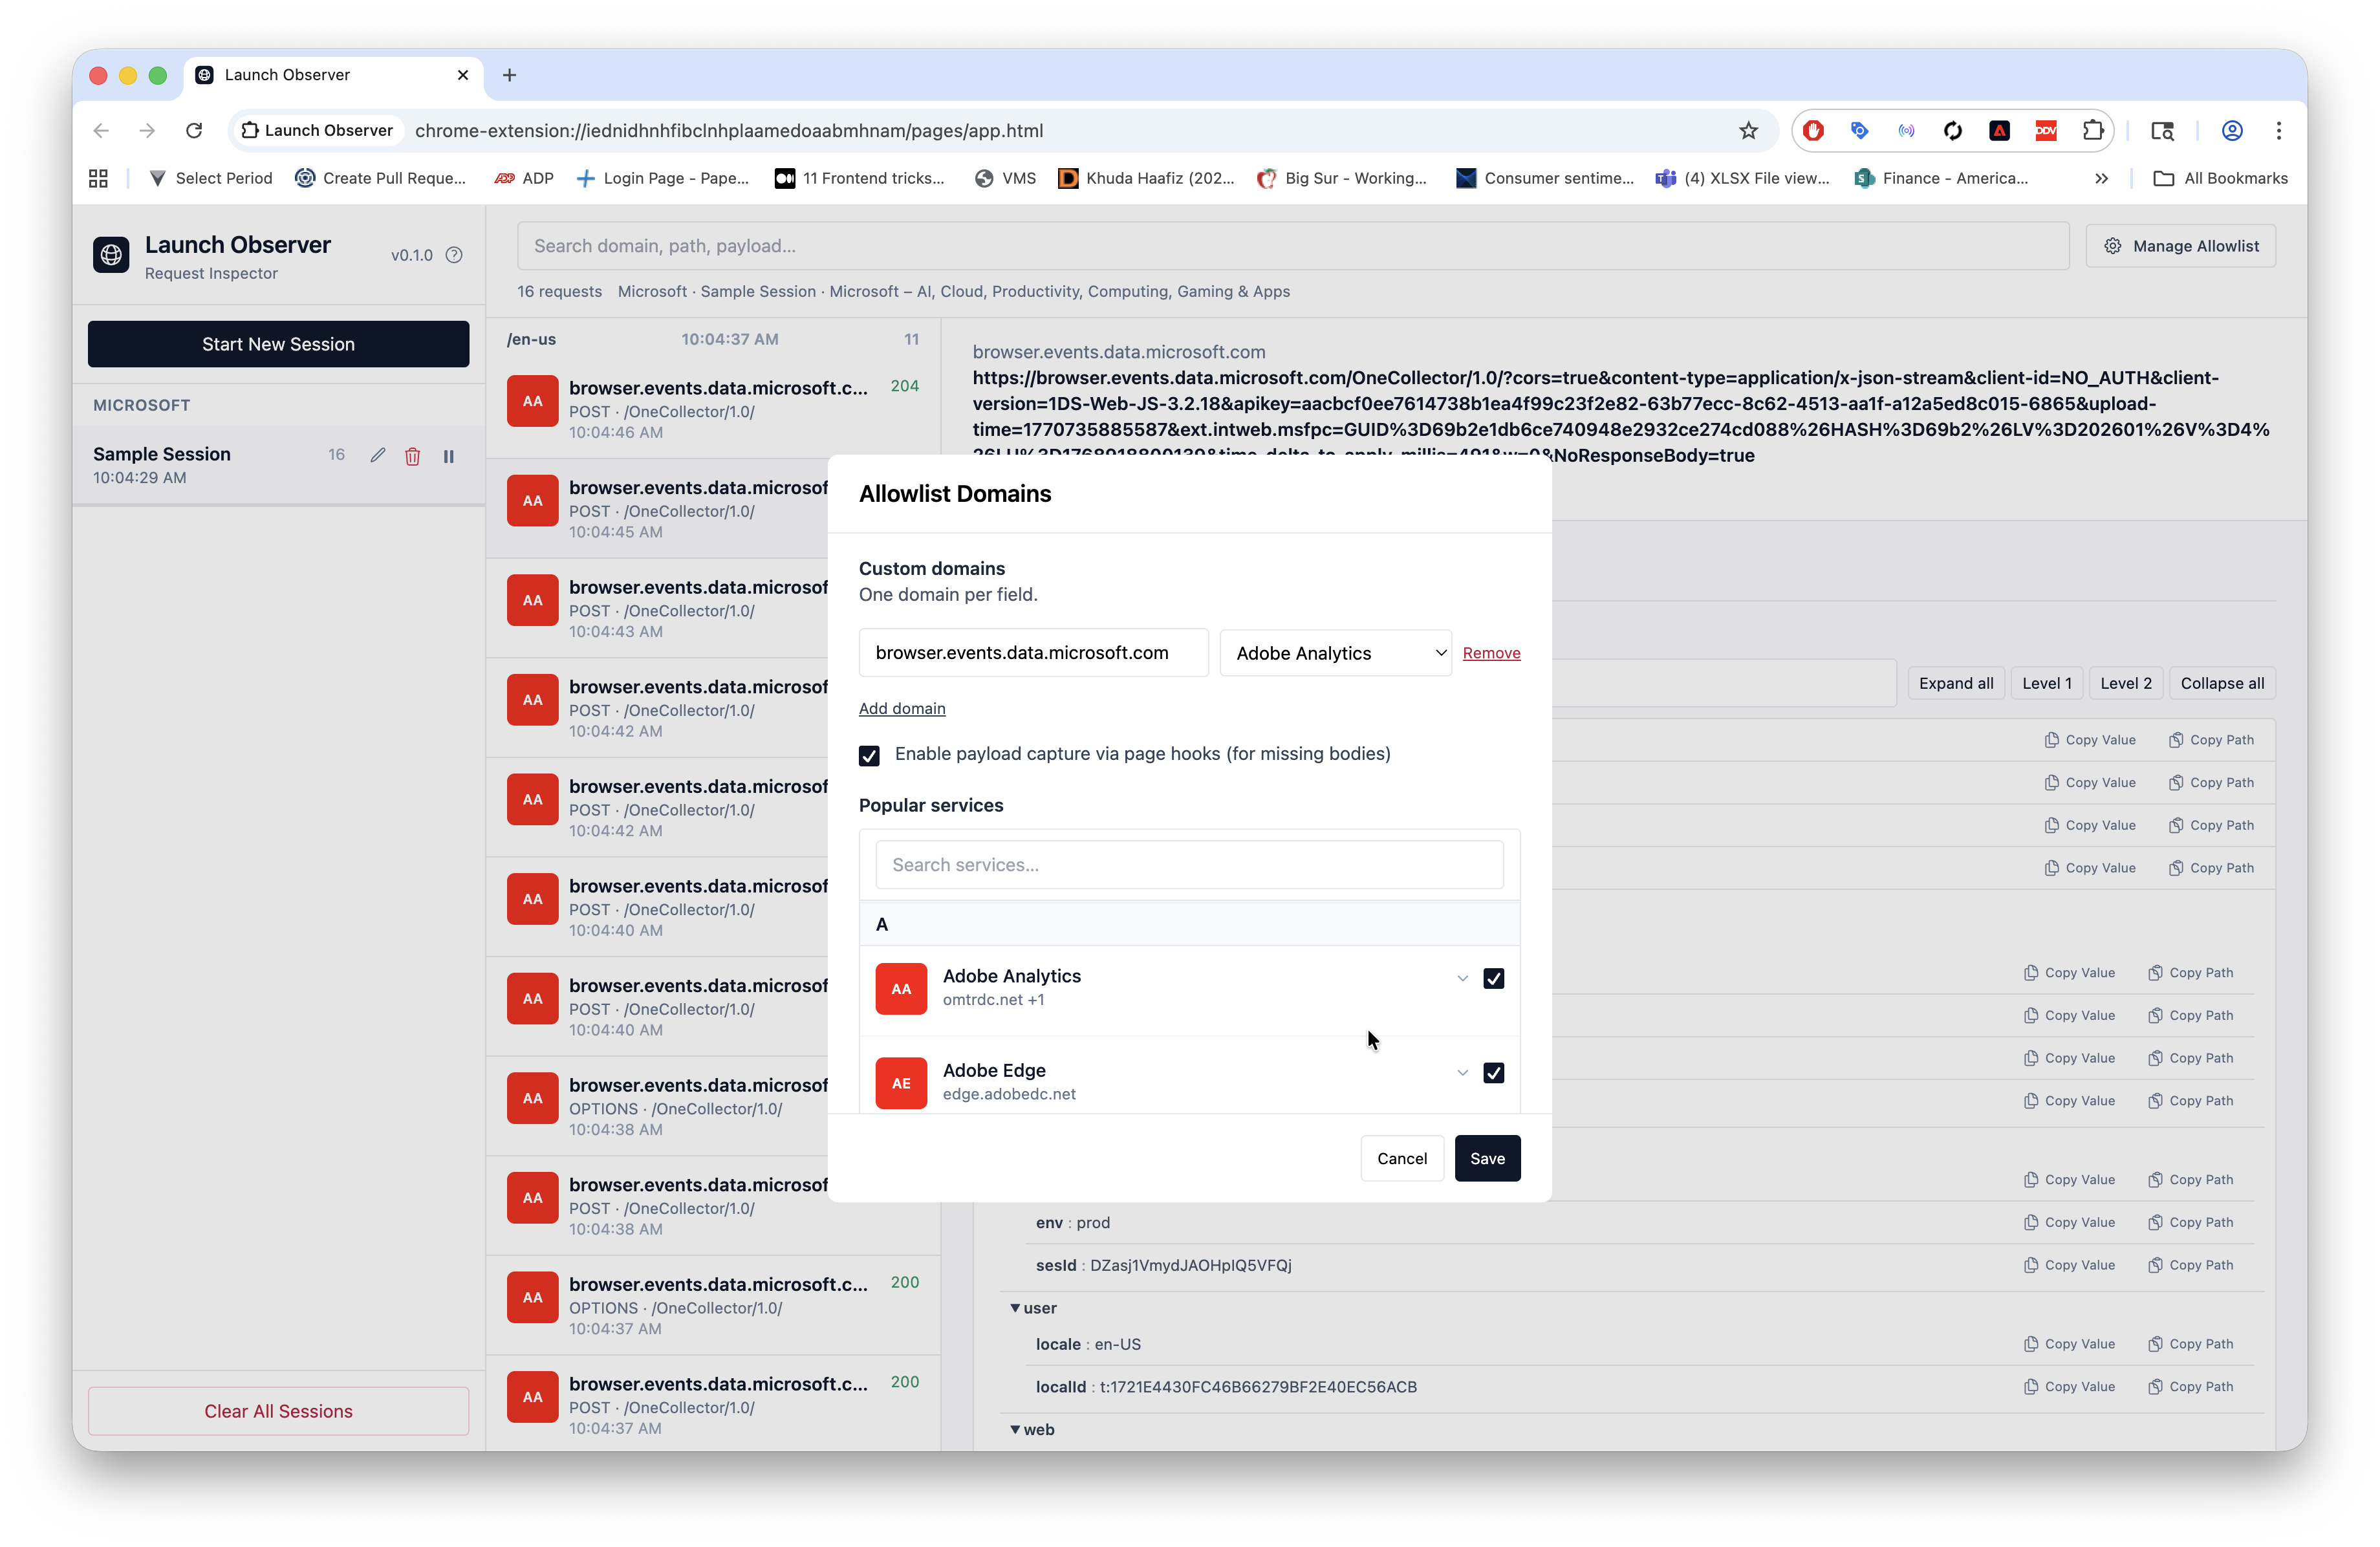Click the Add domain link
This screenshot has width=2380, height=1547.
click(x=901, y=708)
